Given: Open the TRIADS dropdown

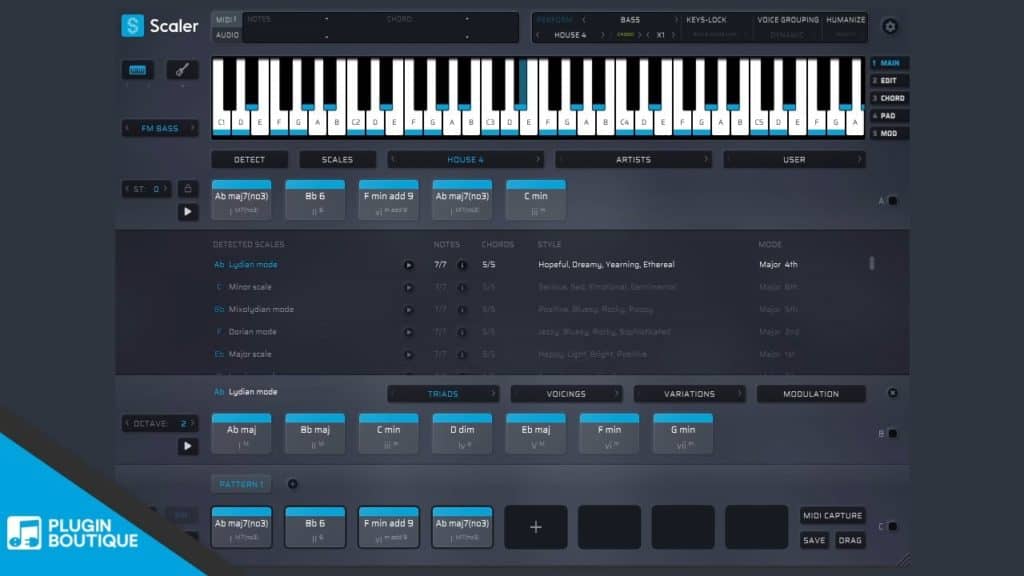Looking at the screenshot, I should 443,393.
